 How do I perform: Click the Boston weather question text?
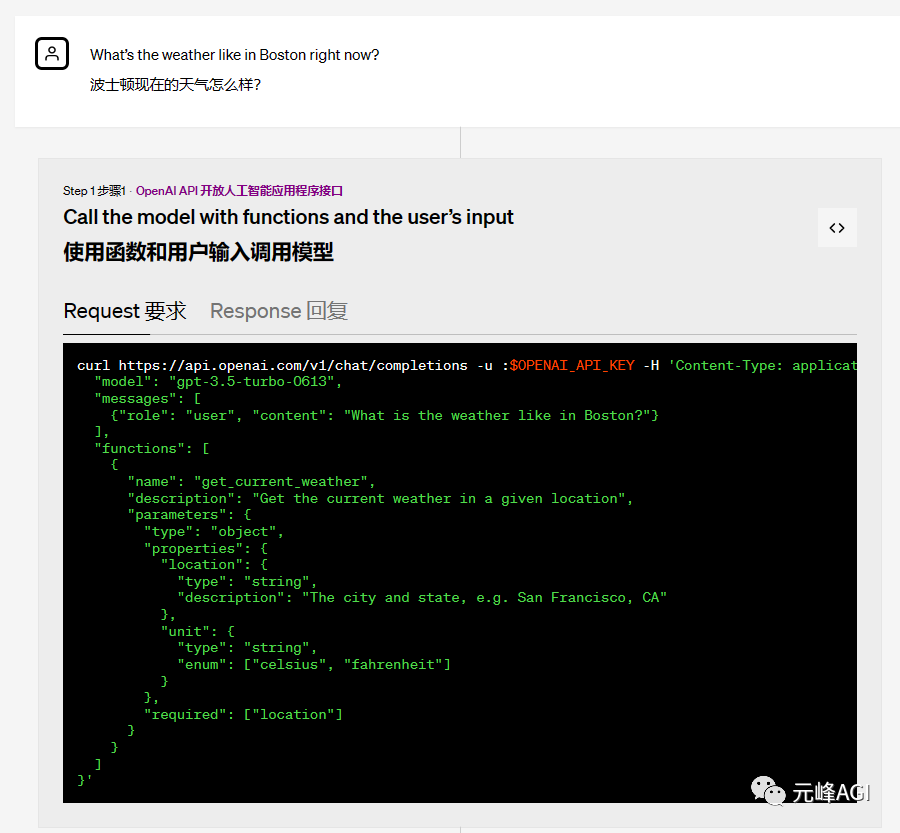pyautogui.click(x=234, y=55)
